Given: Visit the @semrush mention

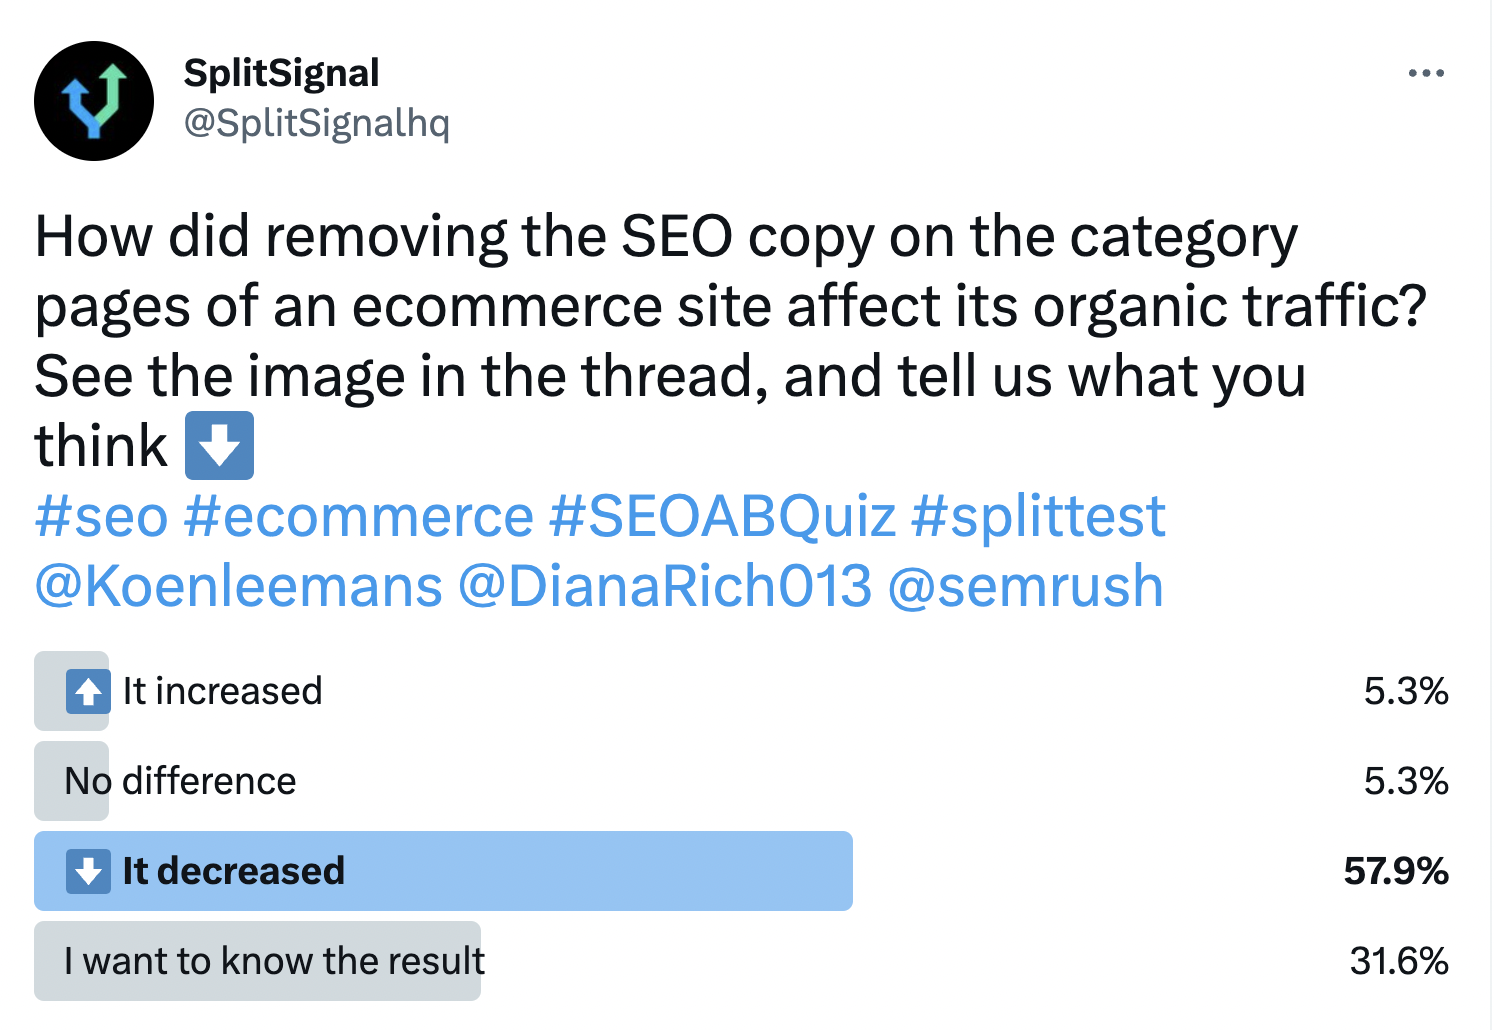Looking at the screenshot, I should (1025, 586).
